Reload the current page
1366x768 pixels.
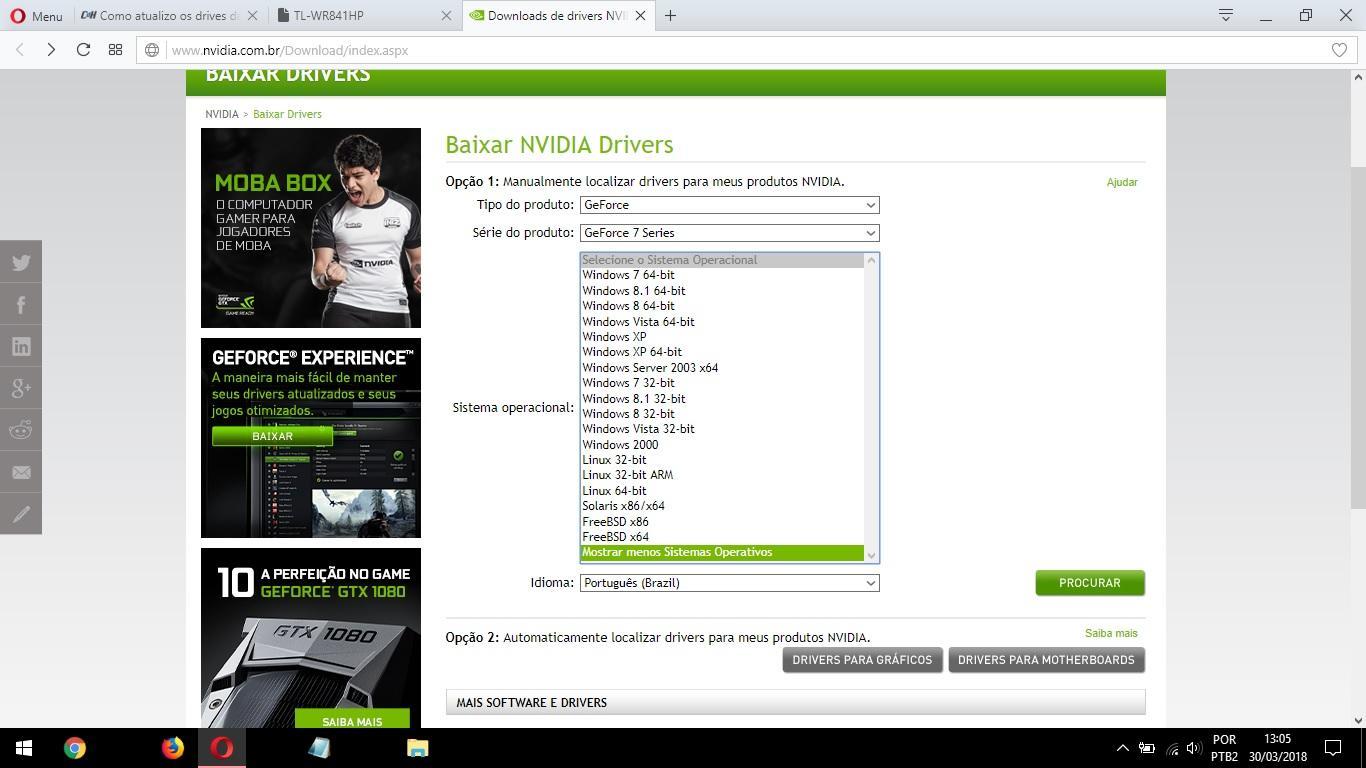point(84,50)
